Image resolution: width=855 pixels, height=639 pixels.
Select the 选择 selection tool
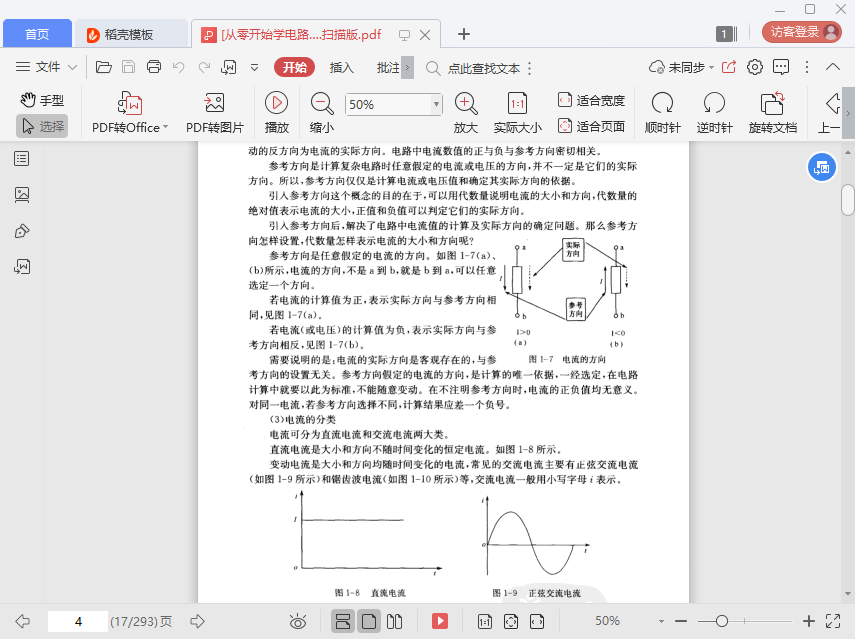(x=42, y=126)
